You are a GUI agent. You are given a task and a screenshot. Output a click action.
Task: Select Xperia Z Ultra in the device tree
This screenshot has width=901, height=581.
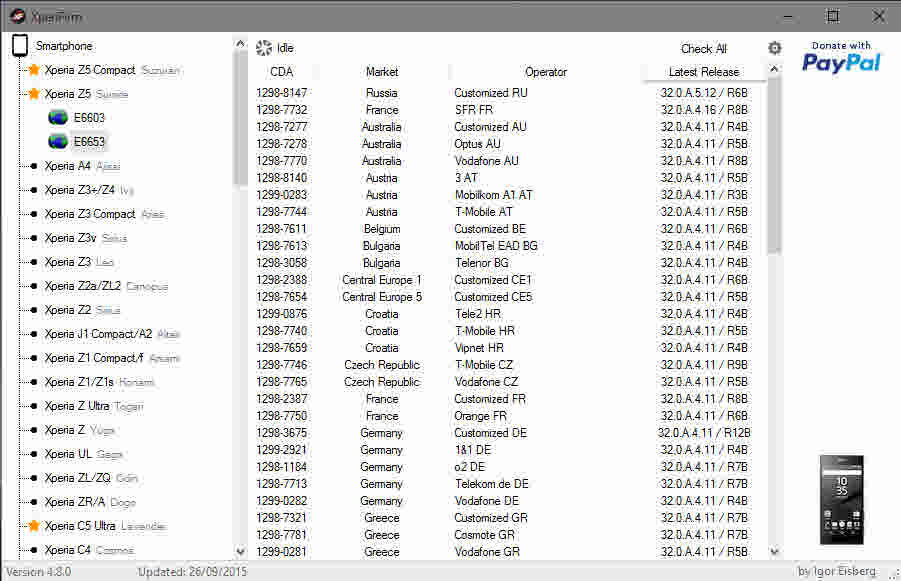click(x=77, y=406)
